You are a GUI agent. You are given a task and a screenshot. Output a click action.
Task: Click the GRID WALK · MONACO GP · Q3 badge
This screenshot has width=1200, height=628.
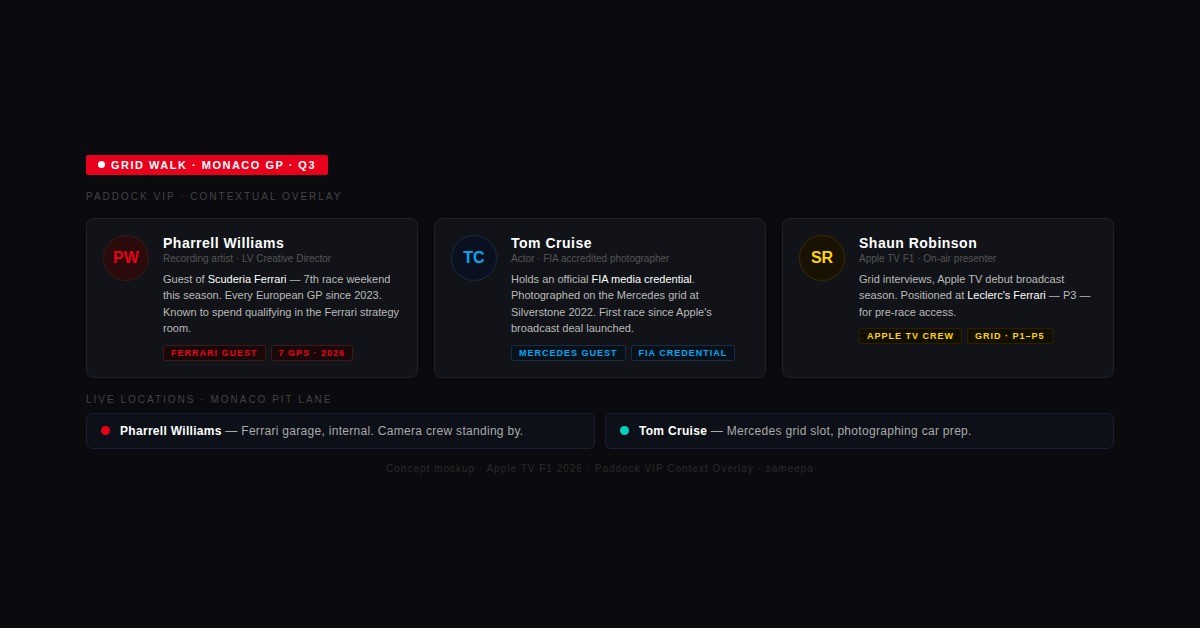(x=207, y=165)
